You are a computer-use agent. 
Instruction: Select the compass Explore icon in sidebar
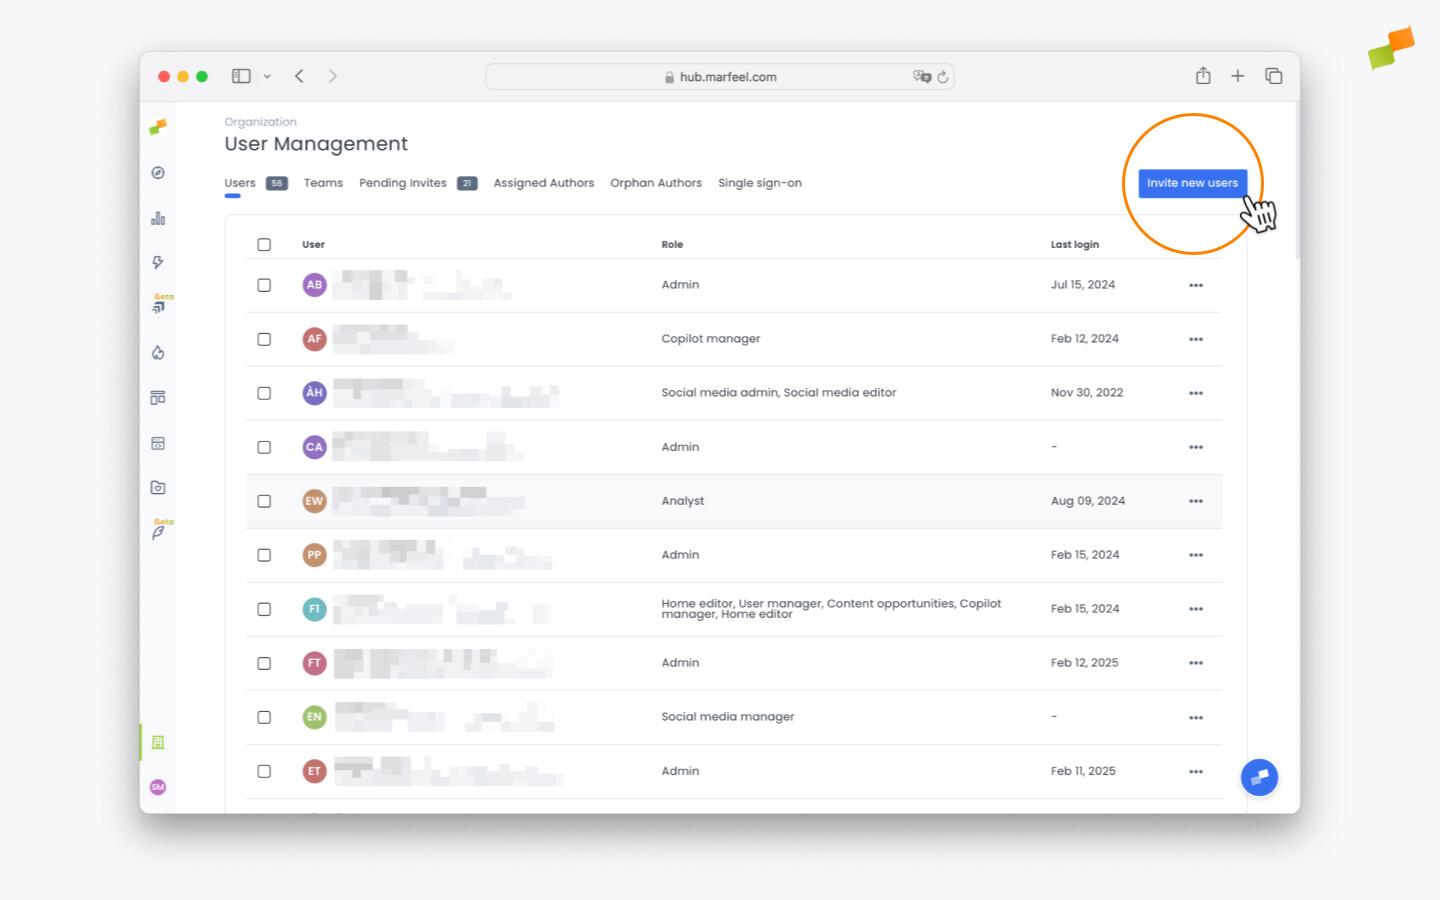(157, 172)
